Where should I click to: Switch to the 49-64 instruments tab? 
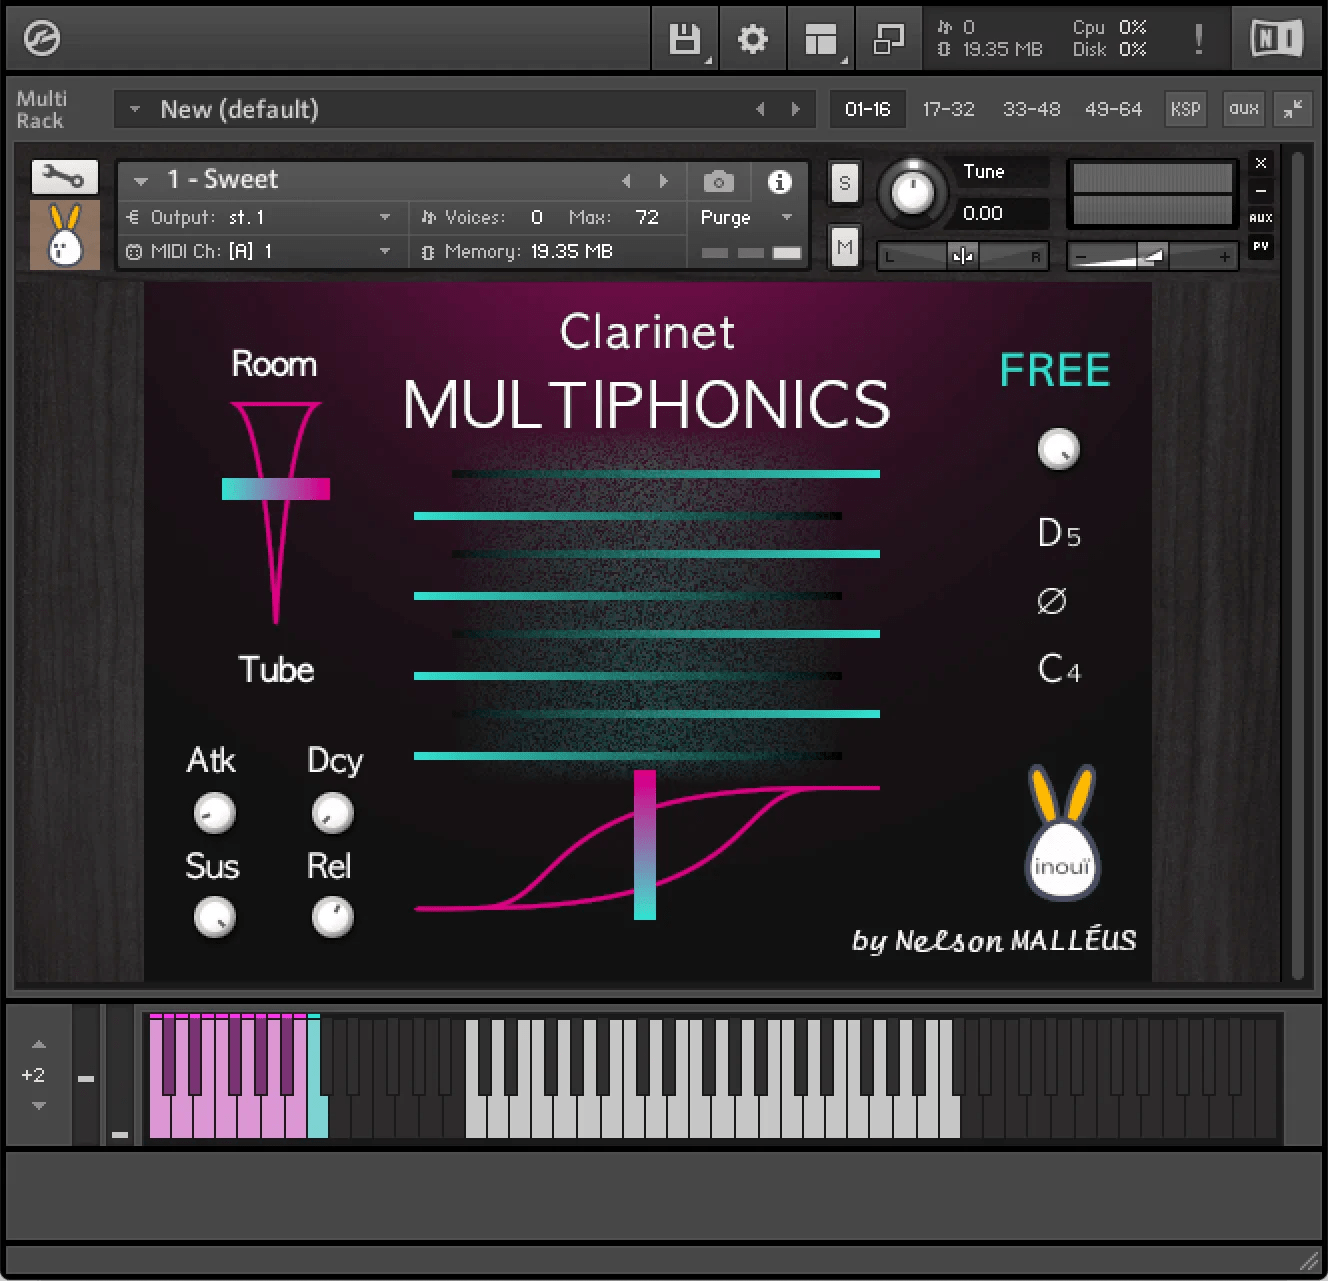coord(1113,109)
